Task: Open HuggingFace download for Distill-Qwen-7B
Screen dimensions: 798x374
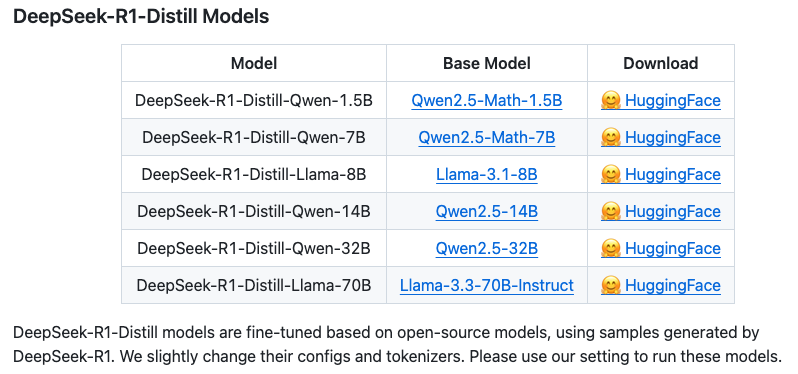Action: coord(673,137)
